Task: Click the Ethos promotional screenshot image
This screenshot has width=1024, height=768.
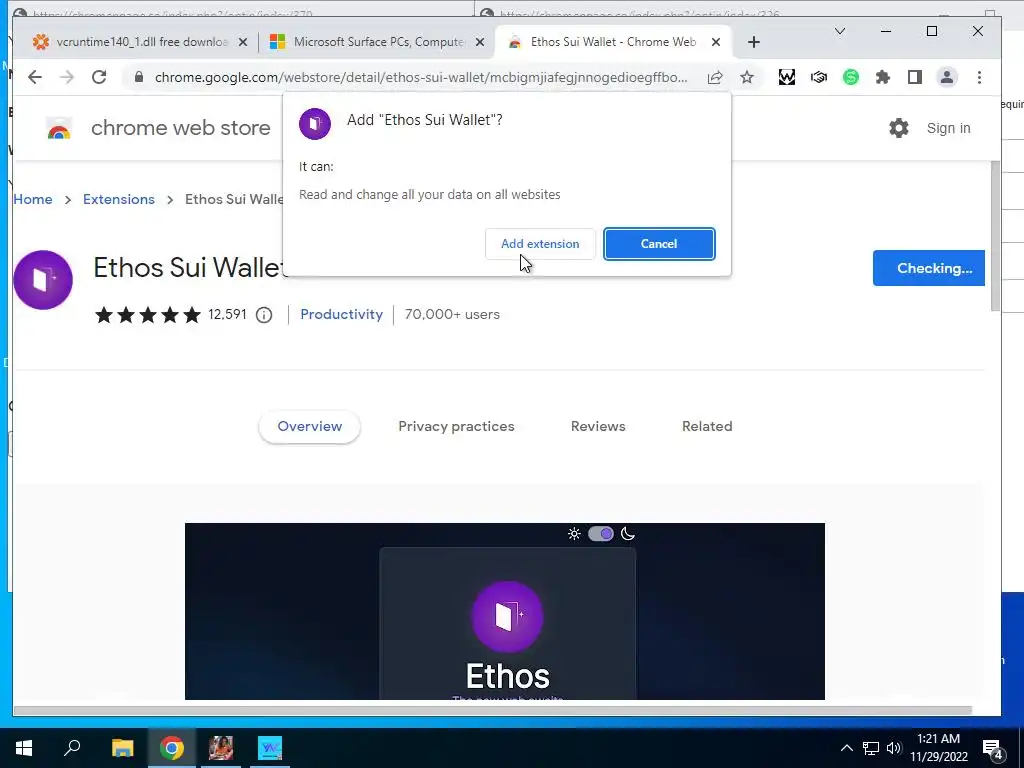Action: pos(505,611)
